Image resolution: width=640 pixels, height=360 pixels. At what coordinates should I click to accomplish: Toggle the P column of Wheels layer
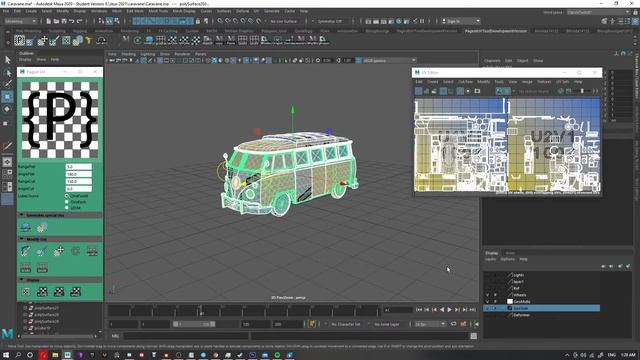(496, 295)
